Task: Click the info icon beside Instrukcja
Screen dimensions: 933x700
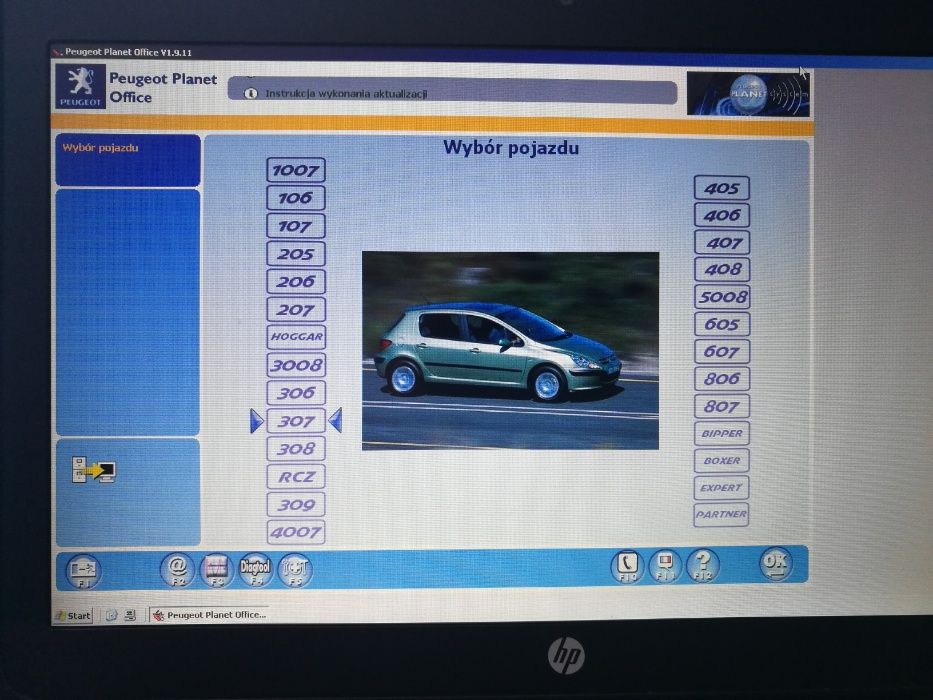Action: (251, 93)
